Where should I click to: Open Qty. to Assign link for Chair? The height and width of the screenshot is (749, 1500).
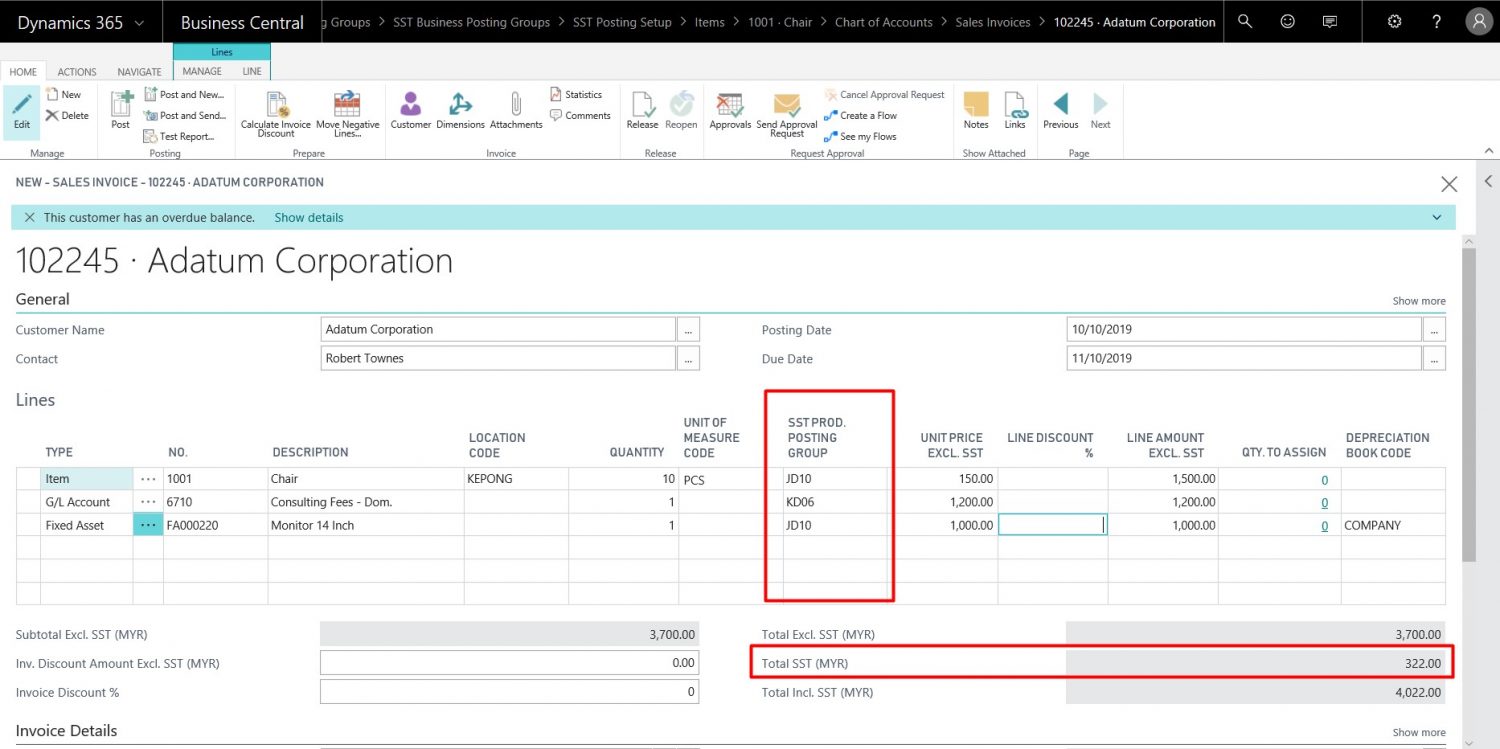click(x=1324, y=480)
